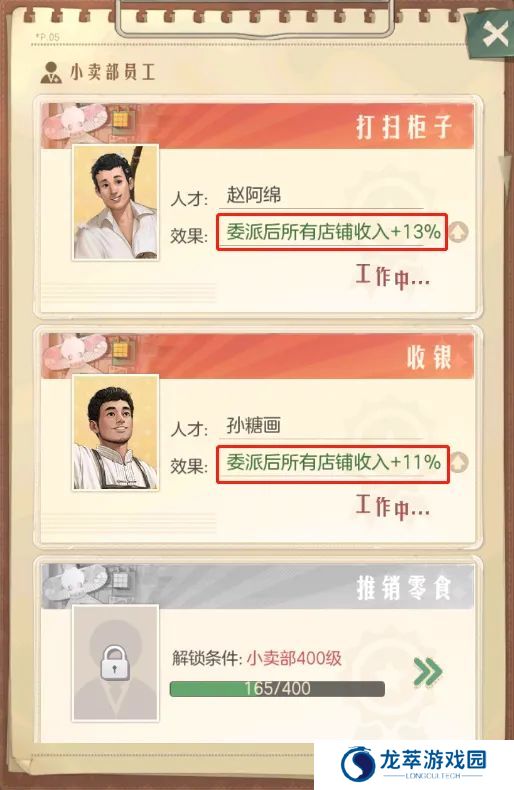Click the 165/400 level progress bar
Screen dimensions: 514x790
click(277, 689)
